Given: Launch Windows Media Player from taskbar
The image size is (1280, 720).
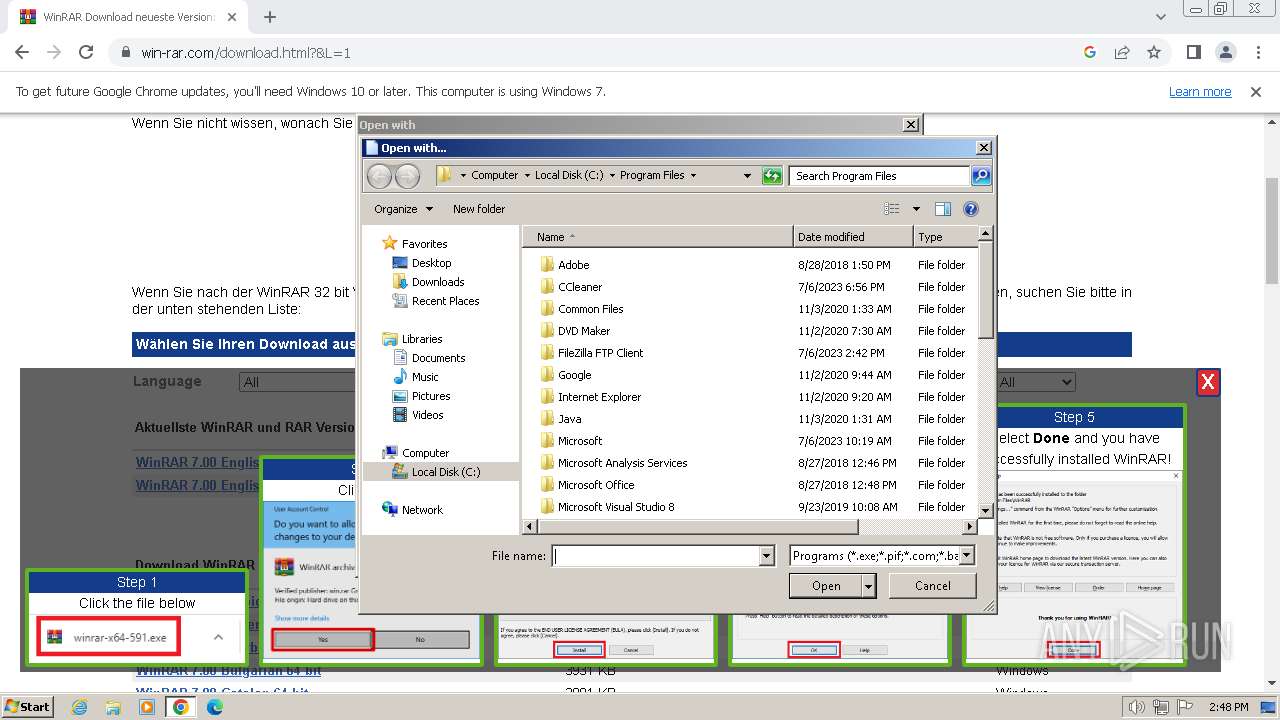Looking at the screenshot, I should 147,707.
